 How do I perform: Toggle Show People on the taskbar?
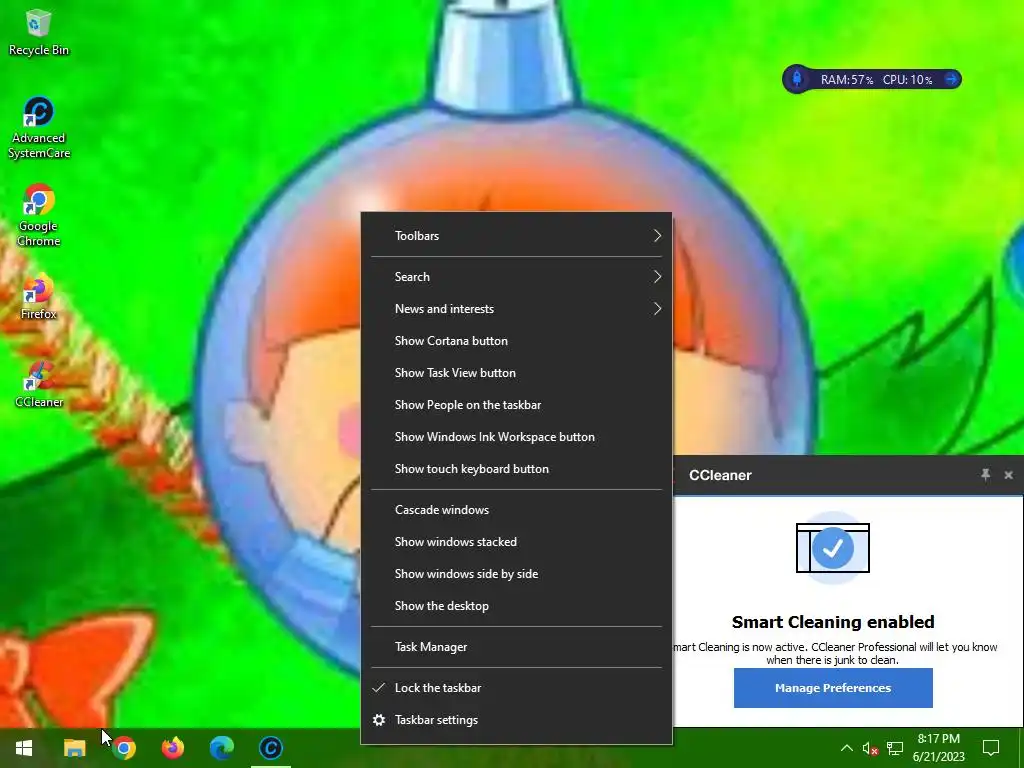(x=516, y=405)
